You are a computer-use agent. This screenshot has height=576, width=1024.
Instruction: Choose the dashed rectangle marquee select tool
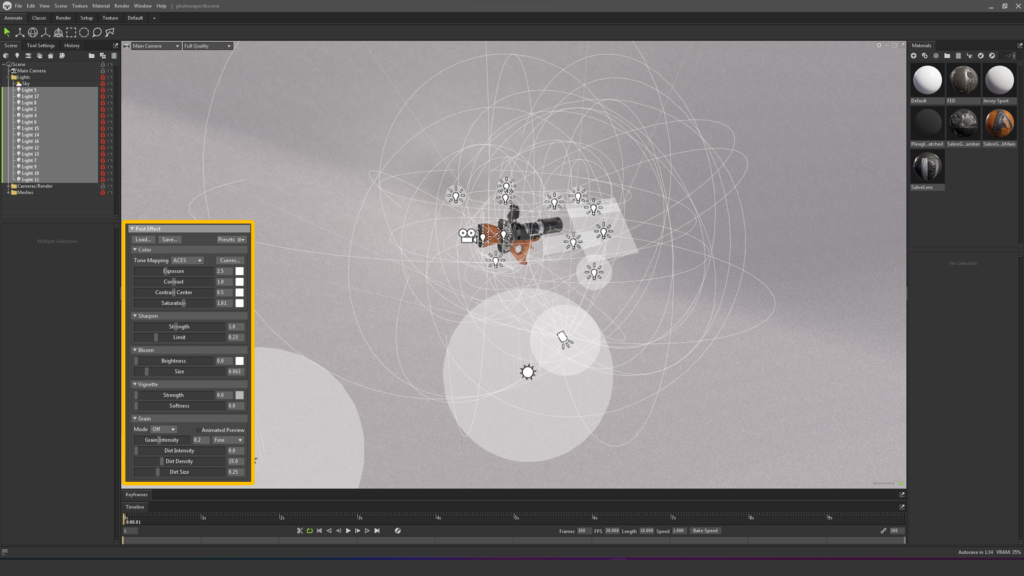[71, 32]
